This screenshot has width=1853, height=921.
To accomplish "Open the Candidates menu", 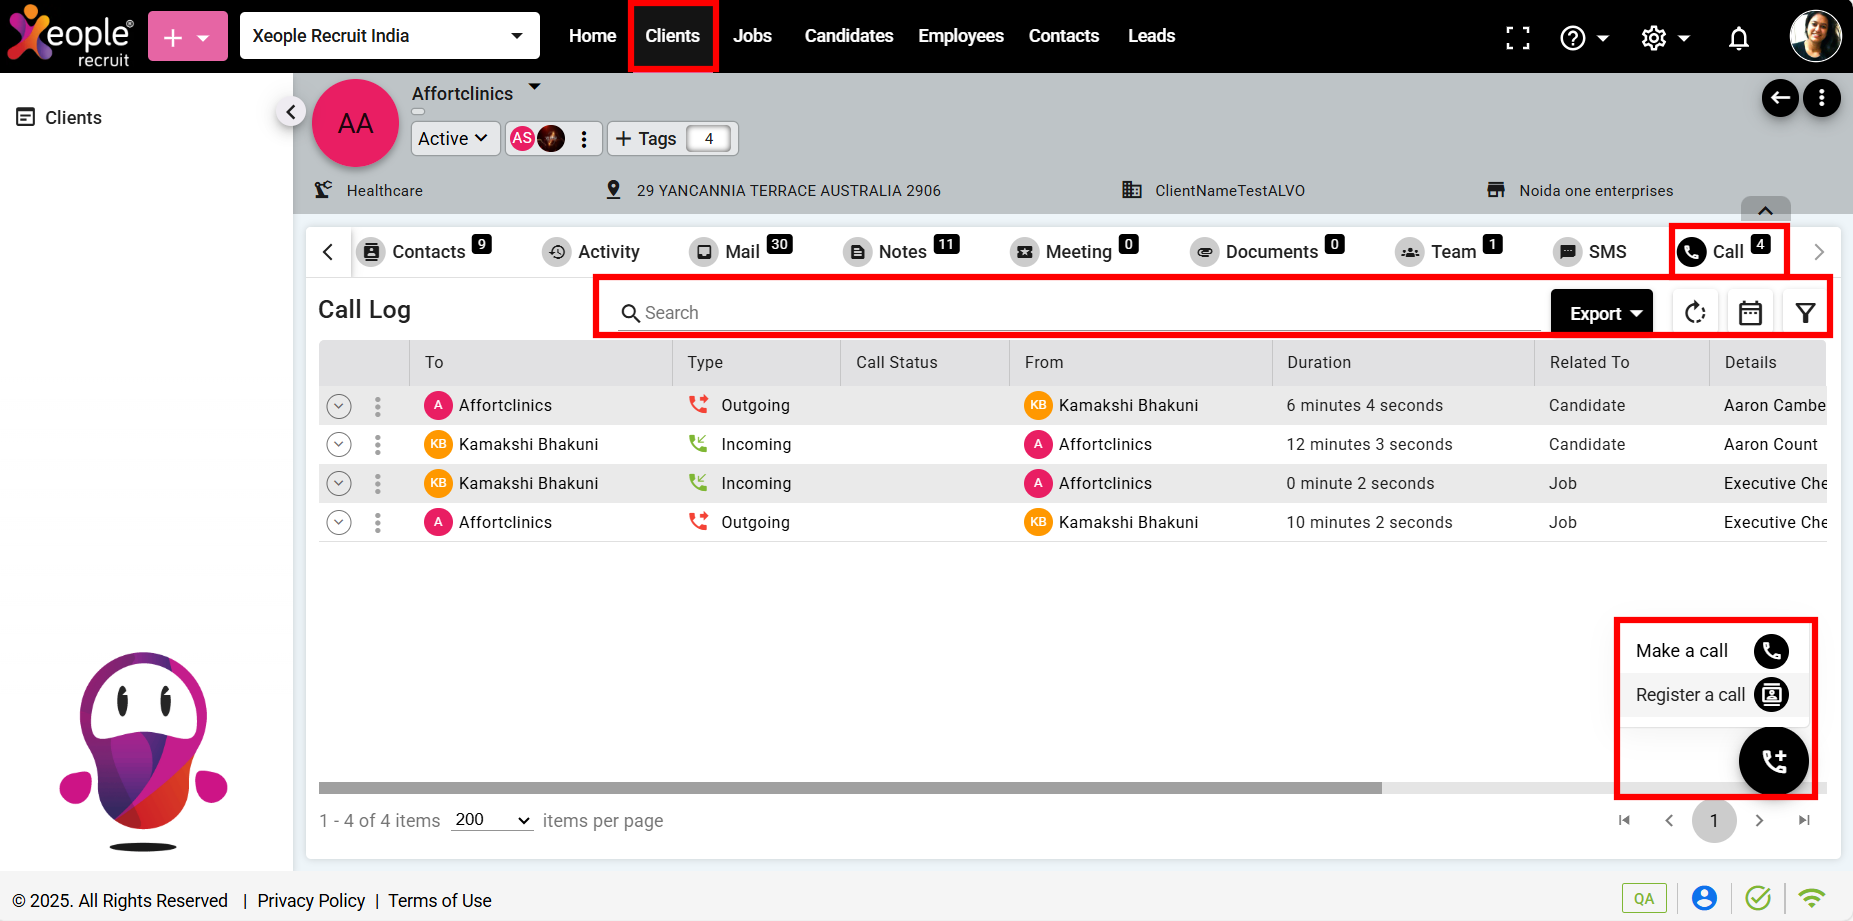I will [x=849, y=36].
